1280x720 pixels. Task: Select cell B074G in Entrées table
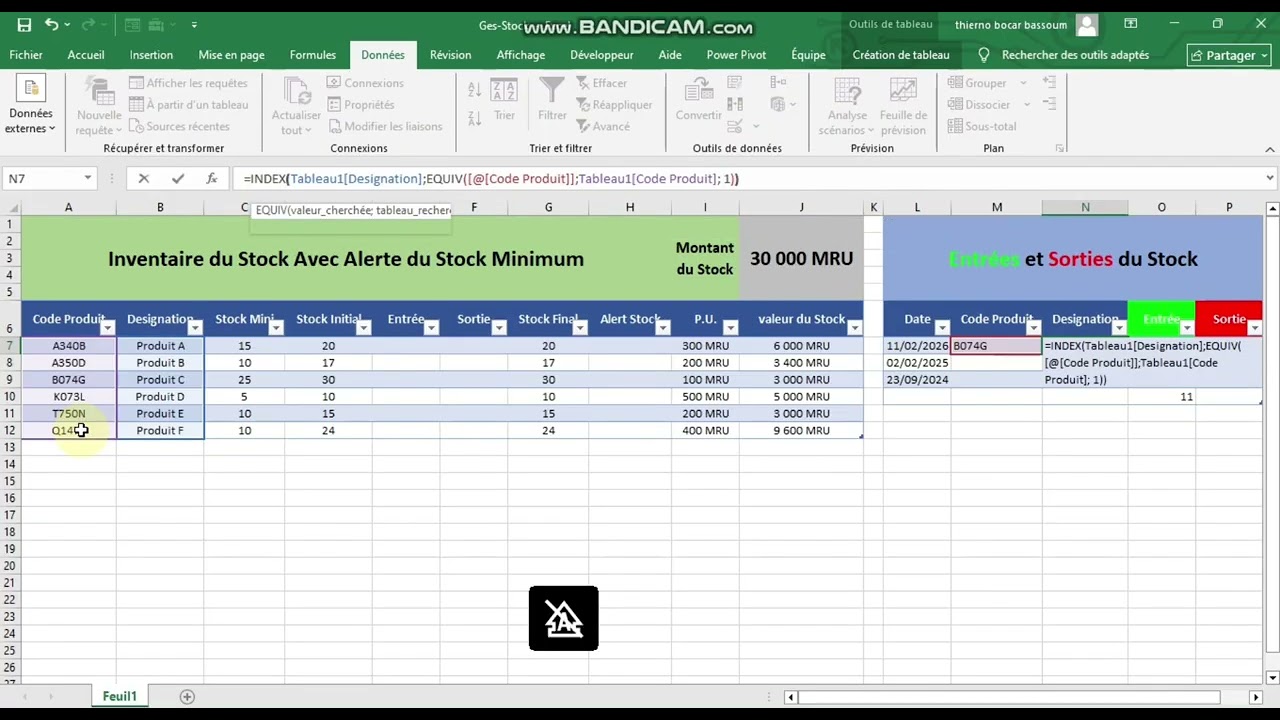click(x=996, y=346)
